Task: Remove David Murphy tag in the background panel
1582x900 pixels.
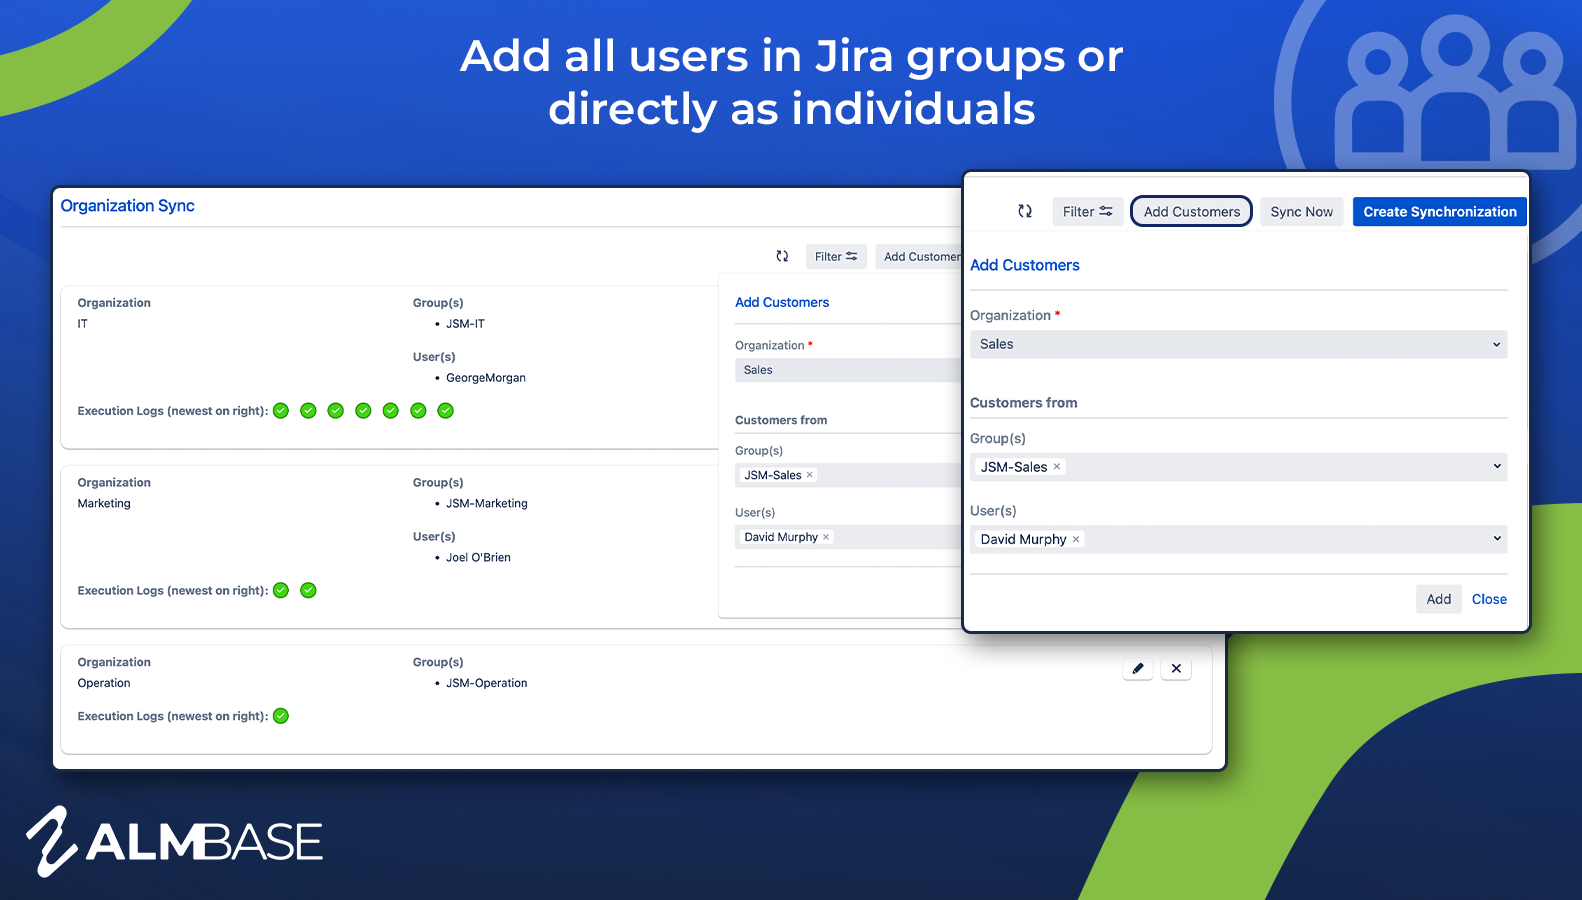Action: pos(826,537)
